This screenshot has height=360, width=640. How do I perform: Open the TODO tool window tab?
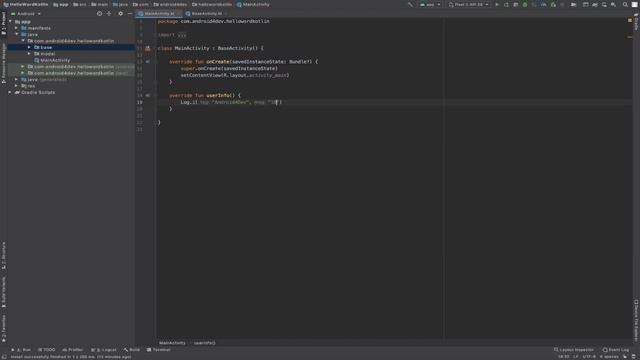pos(47,350)
